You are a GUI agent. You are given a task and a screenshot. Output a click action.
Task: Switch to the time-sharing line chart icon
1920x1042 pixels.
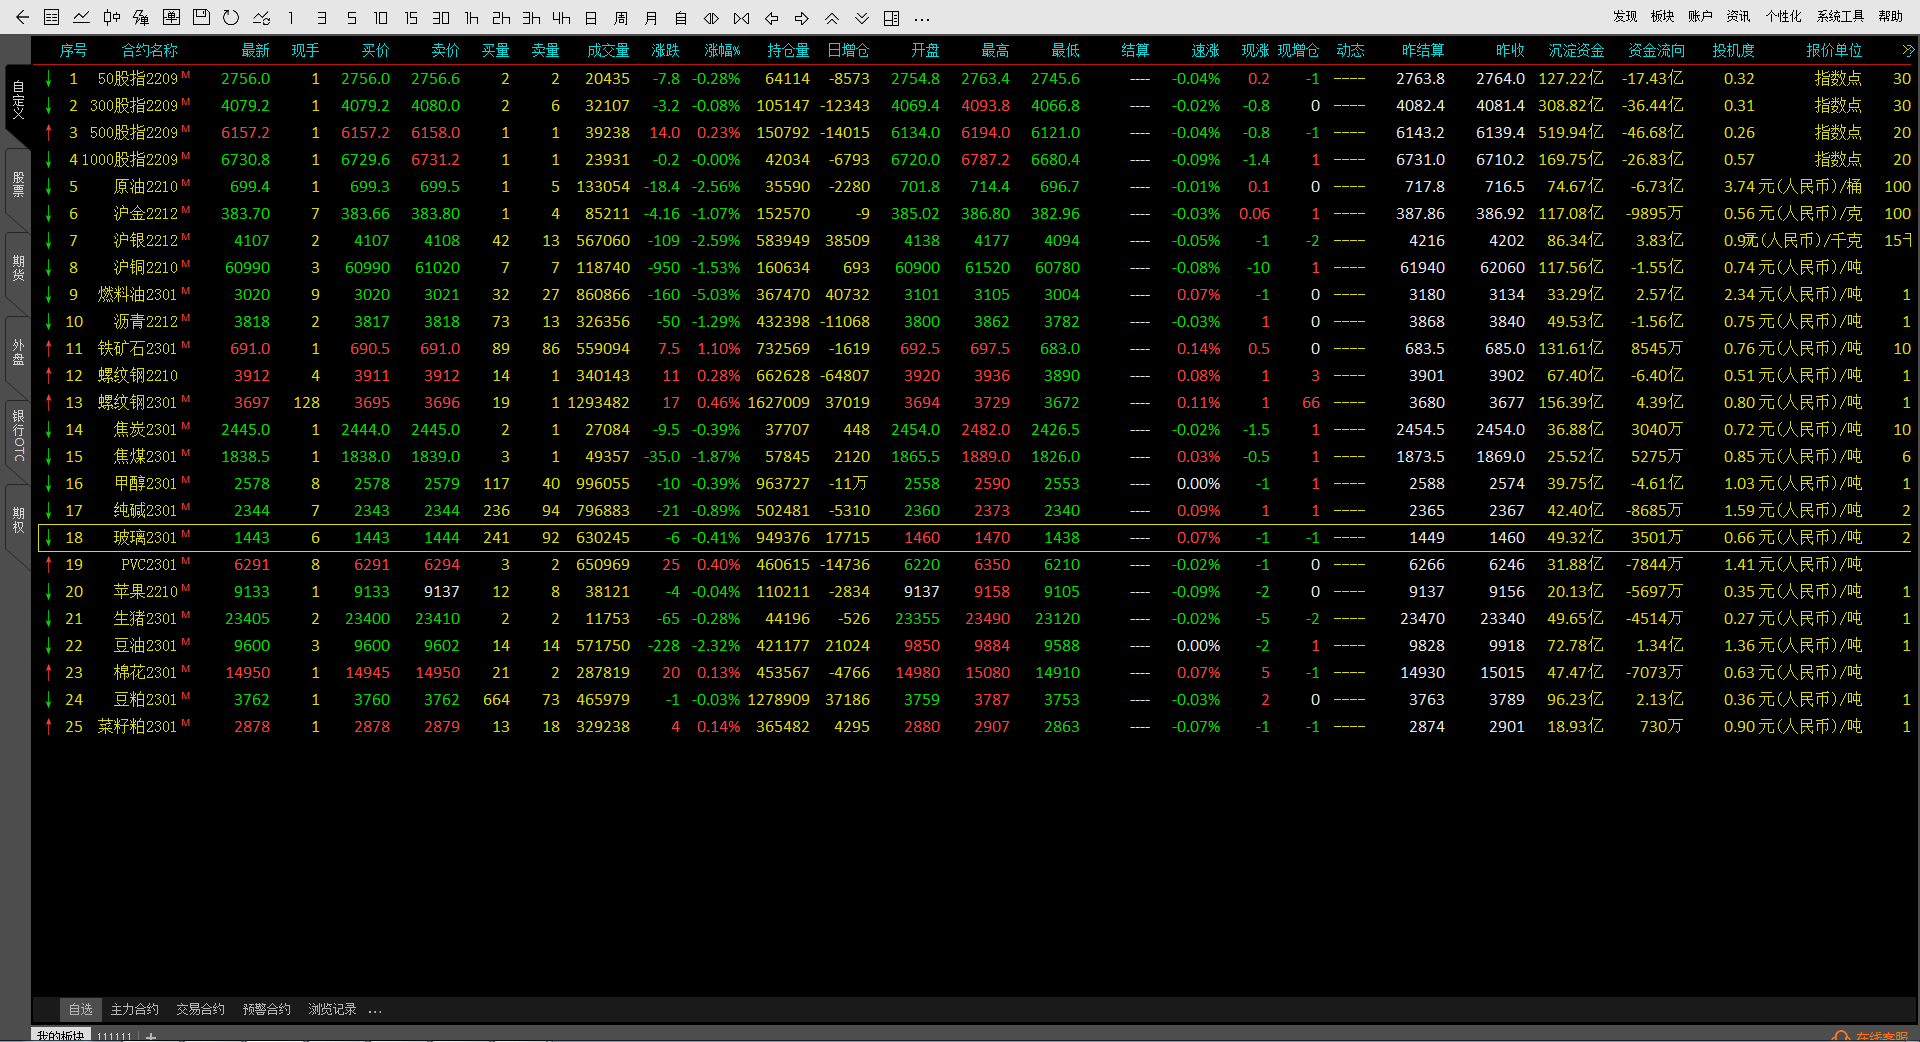(x=82, y=17)
